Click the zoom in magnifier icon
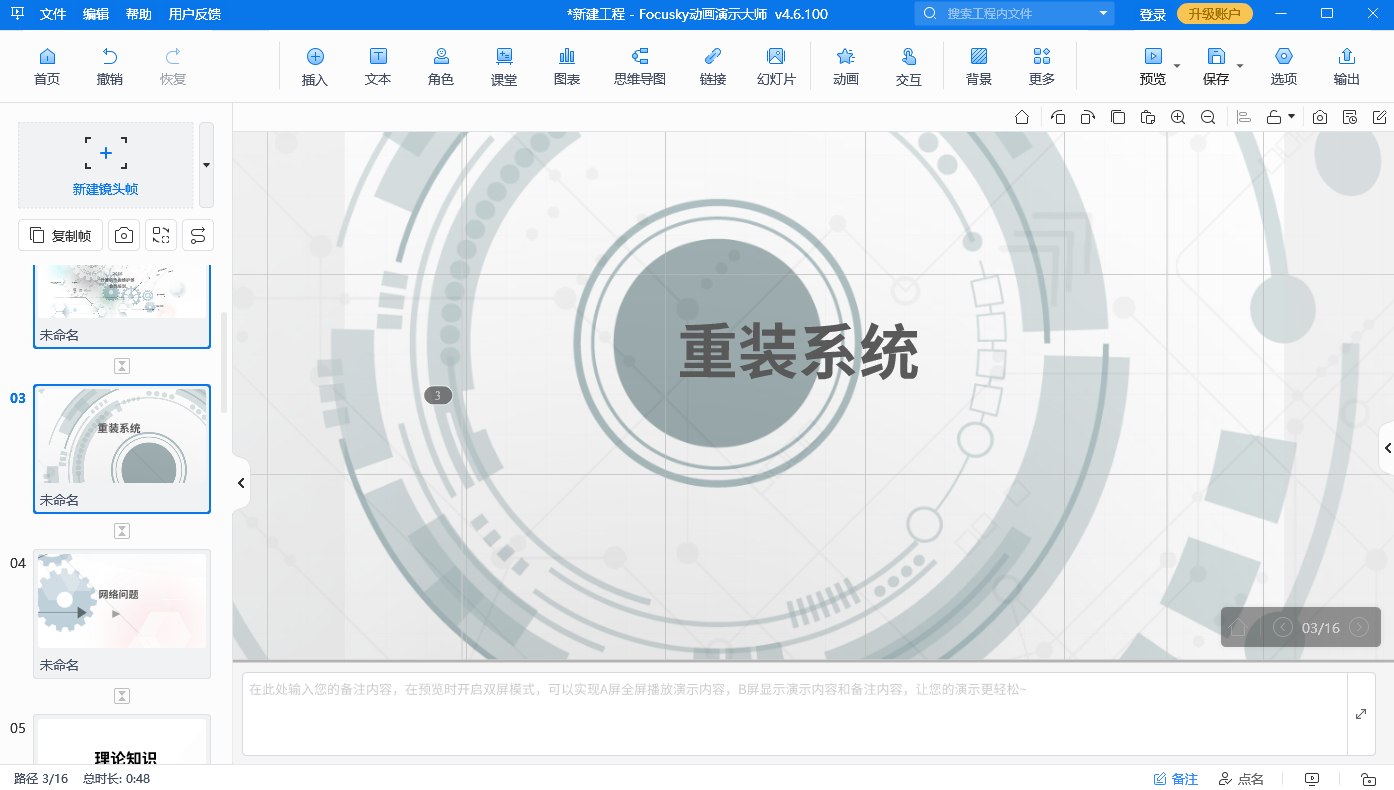 1178,117
